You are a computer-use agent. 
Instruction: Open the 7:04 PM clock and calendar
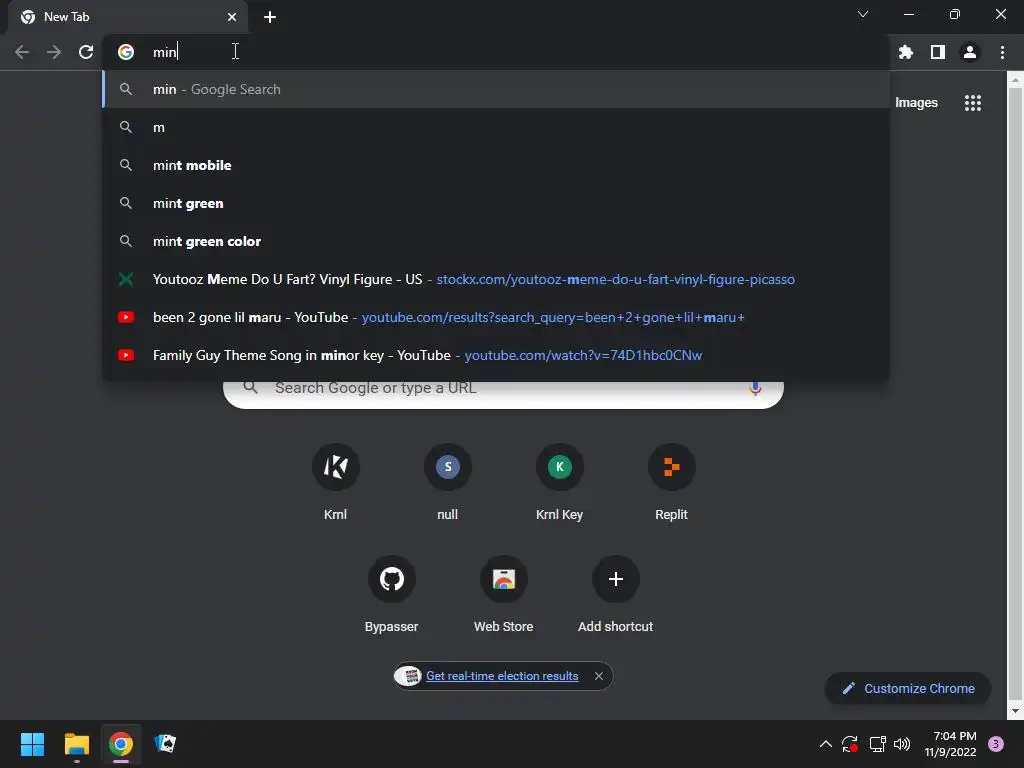click(x=950, y=744)
